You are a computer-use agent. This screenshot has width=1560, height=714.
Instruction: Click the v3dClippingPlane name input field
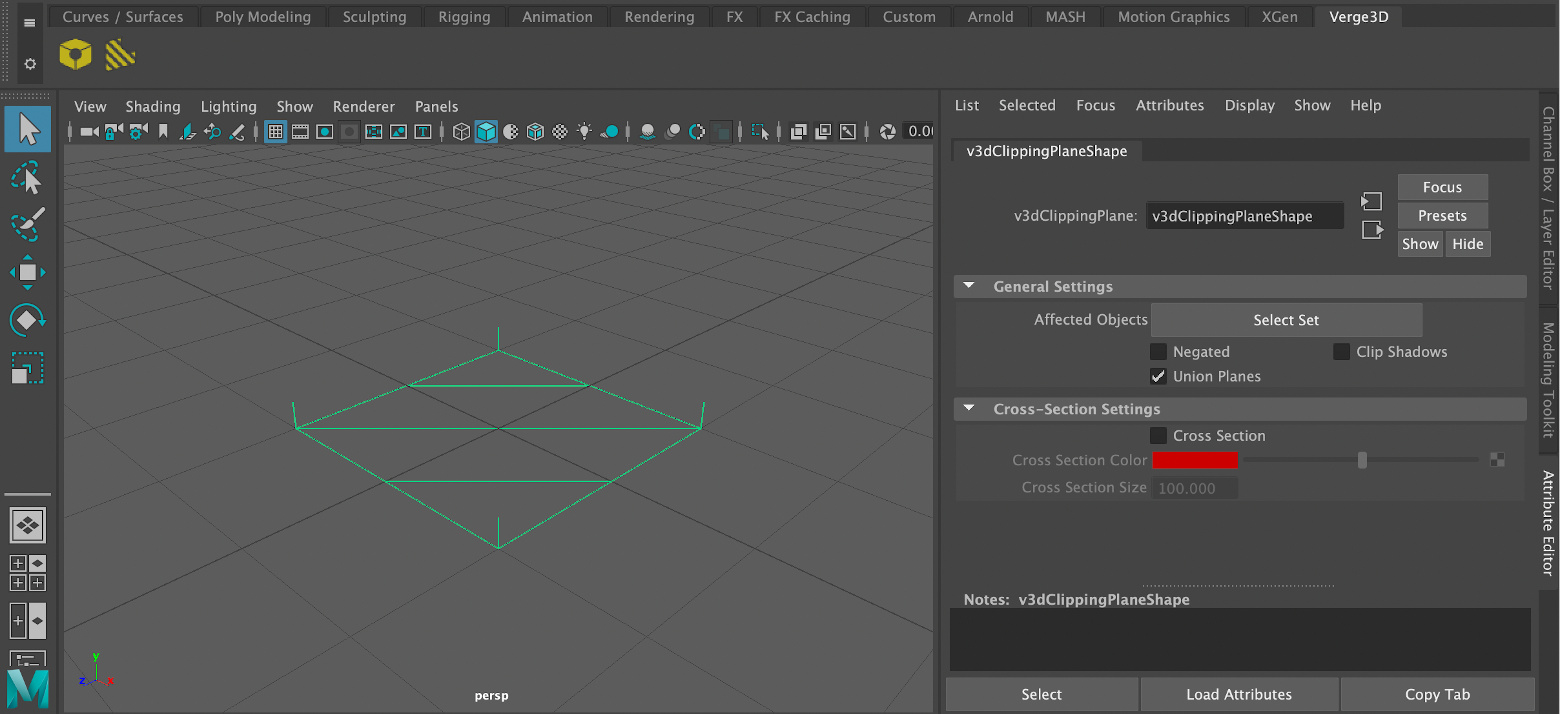click(x=1245, y=216)
